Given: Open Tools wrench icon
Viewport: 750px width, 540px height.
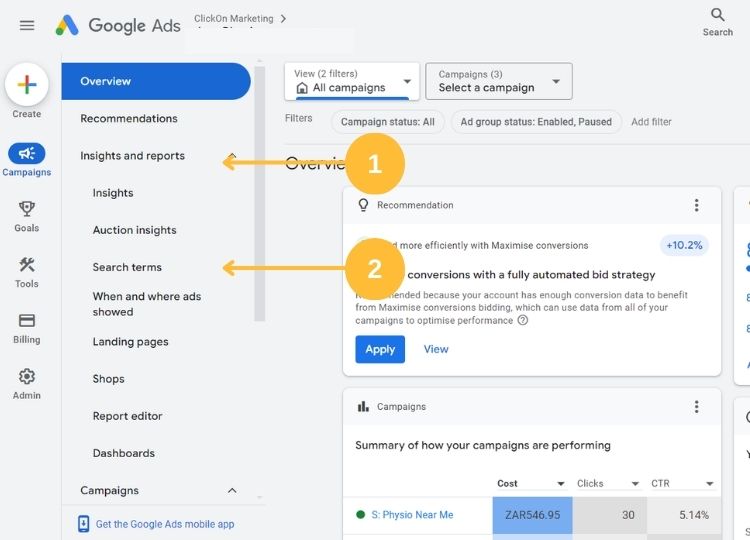Looking at the screenshot, I should (27, 264).
